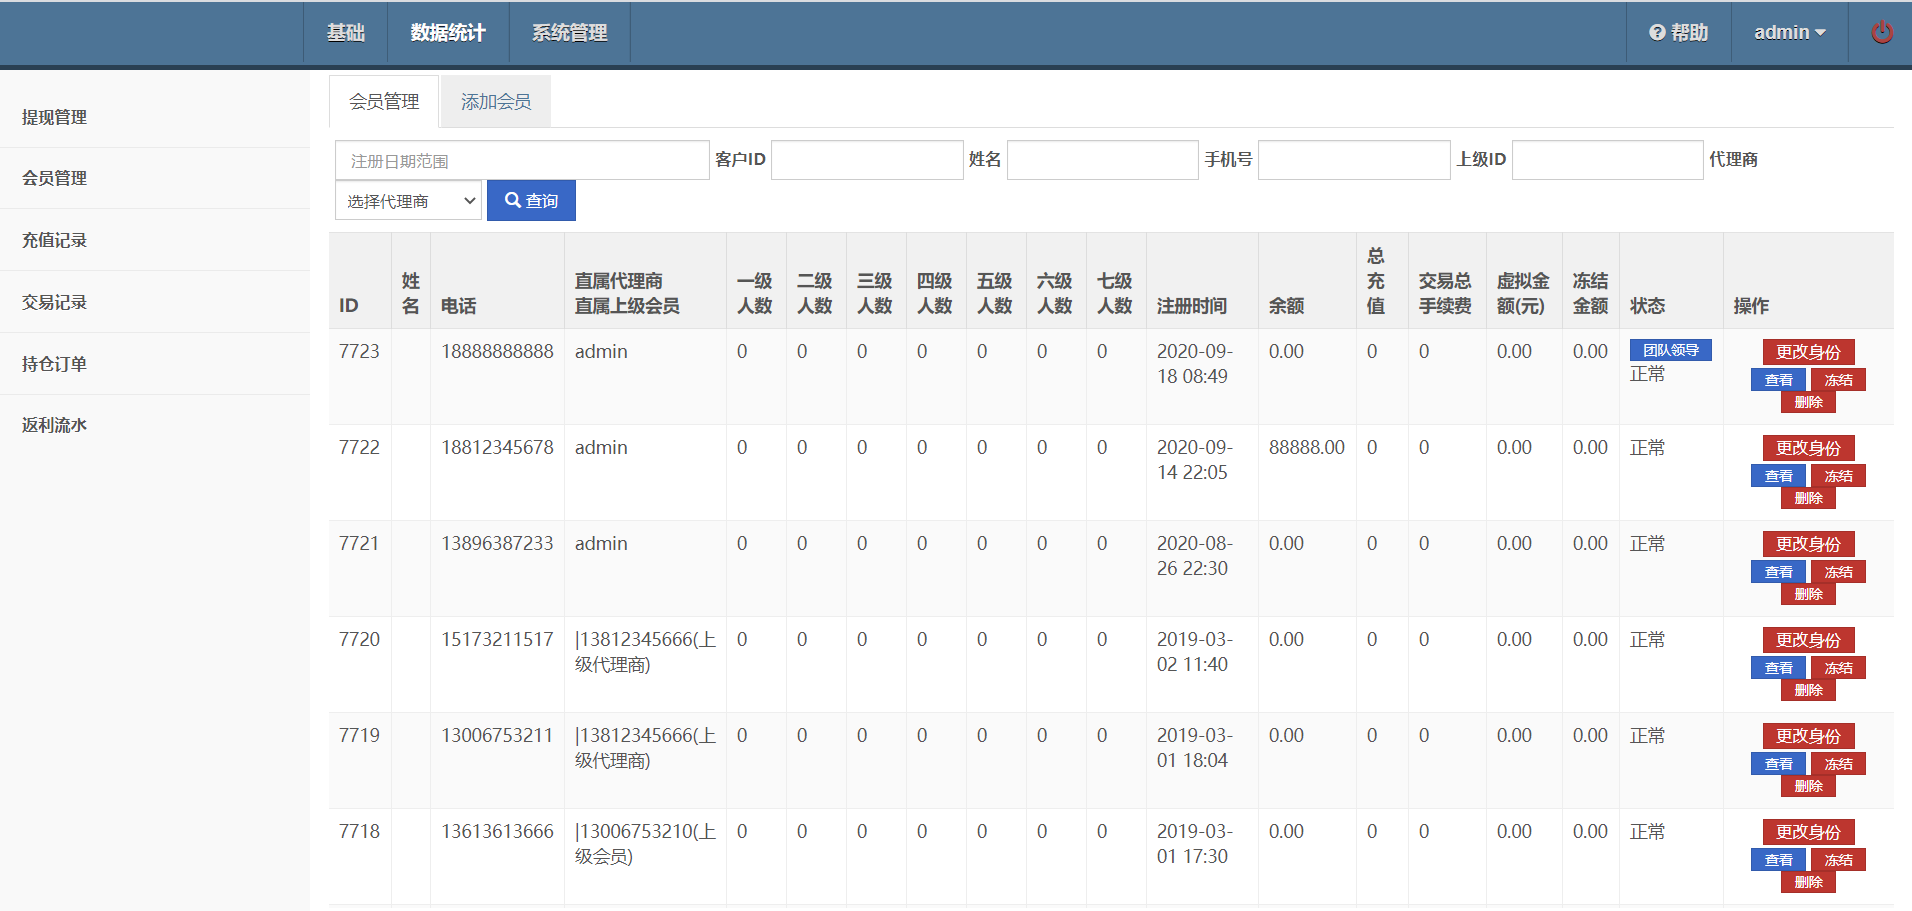Focus the 客户ID input field

coord(867,160)
